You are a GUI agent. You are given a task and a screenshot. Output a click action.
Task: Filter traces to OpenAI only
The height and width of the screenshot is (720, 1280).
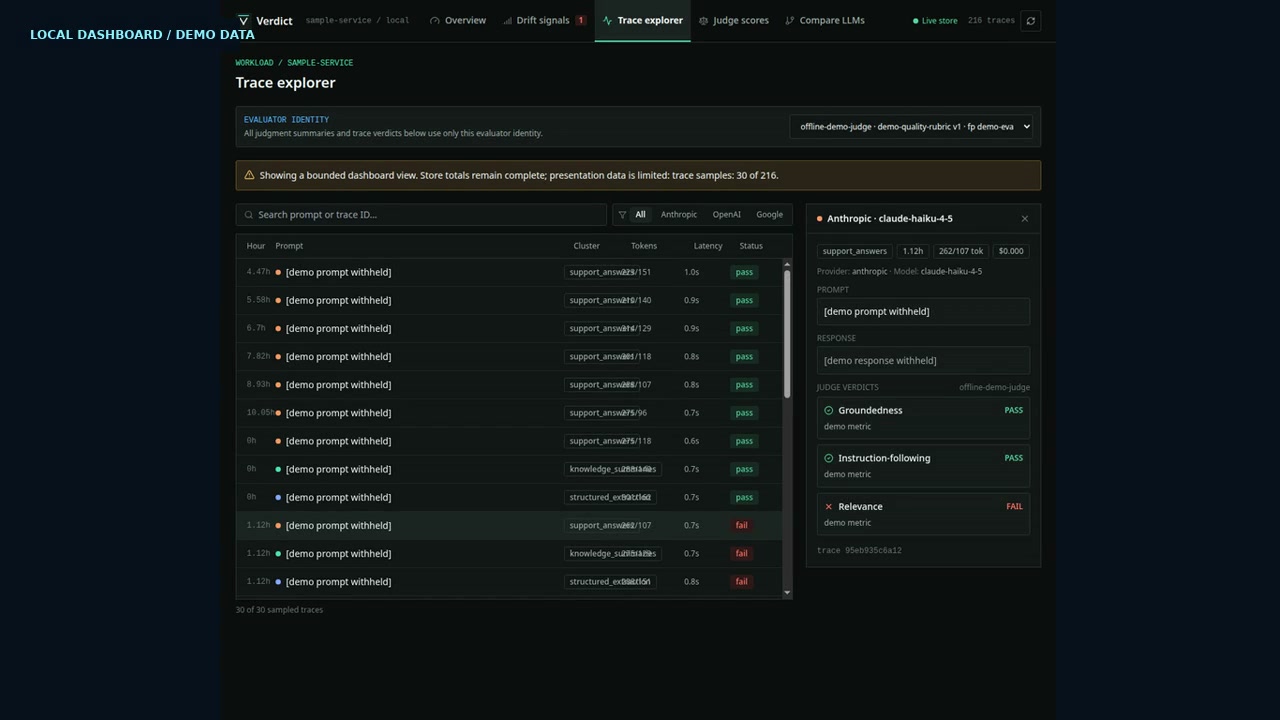[x=727, y=215]
